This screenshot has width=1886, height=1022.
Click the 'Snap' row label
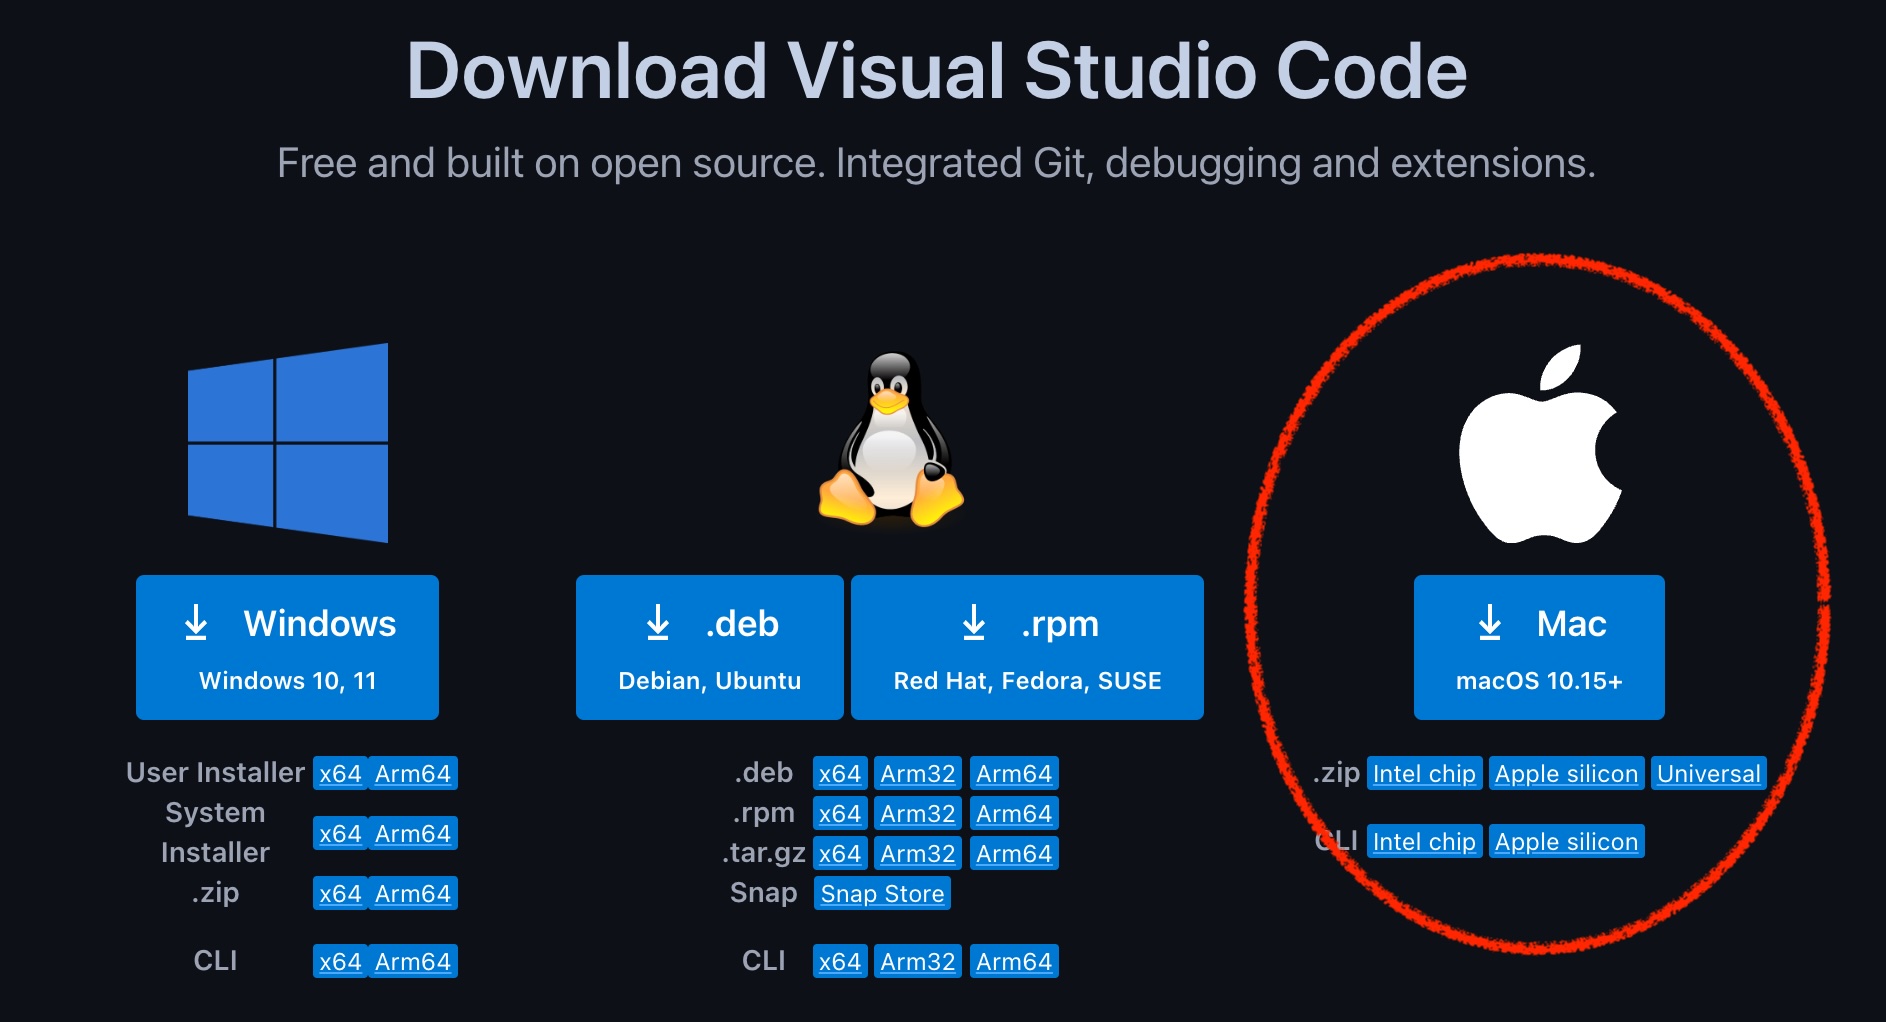764,892
